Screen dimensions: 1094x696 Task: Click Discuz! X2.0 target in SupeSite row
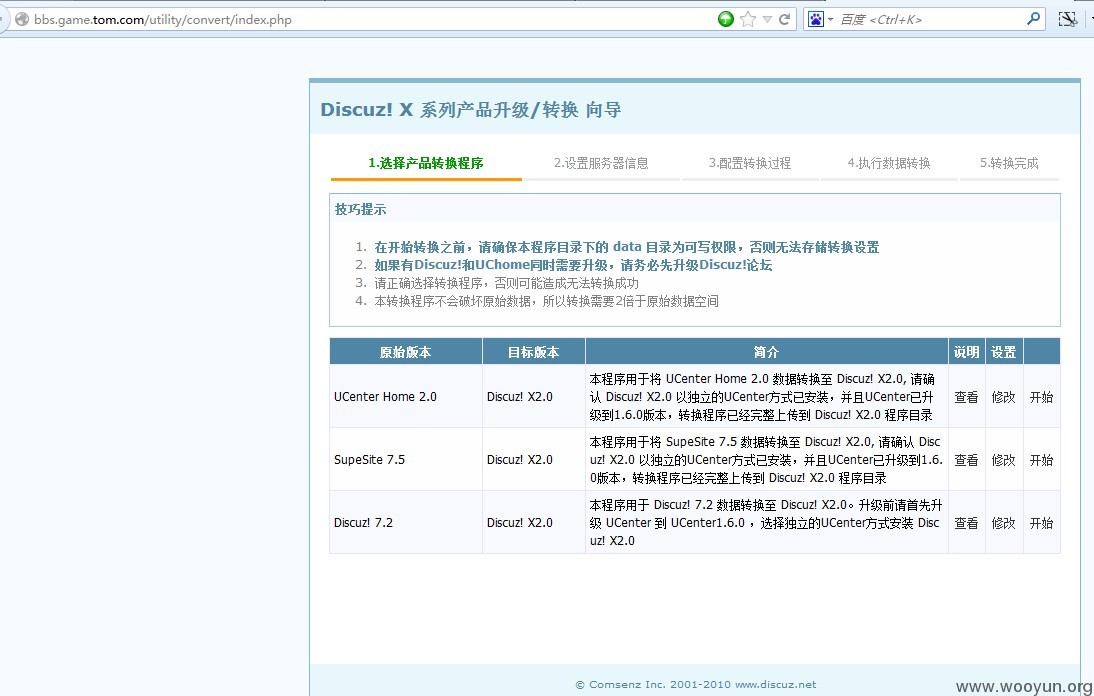coord(520,460)
